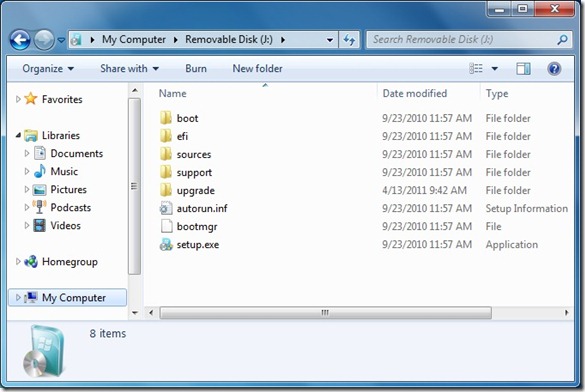Select the bootmgr file icon

pos(166,226)
